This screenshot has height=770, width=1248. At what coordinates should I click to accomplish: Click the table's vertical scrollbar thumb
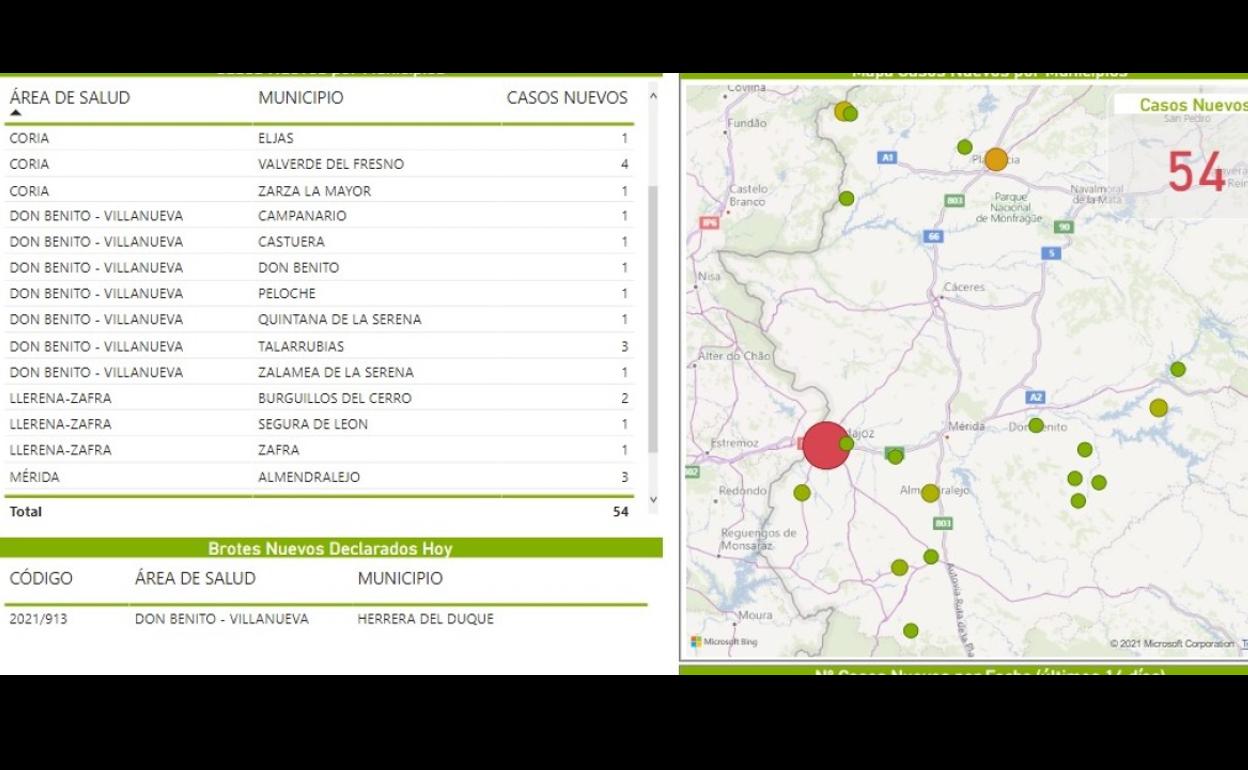[x=653, y=318]
